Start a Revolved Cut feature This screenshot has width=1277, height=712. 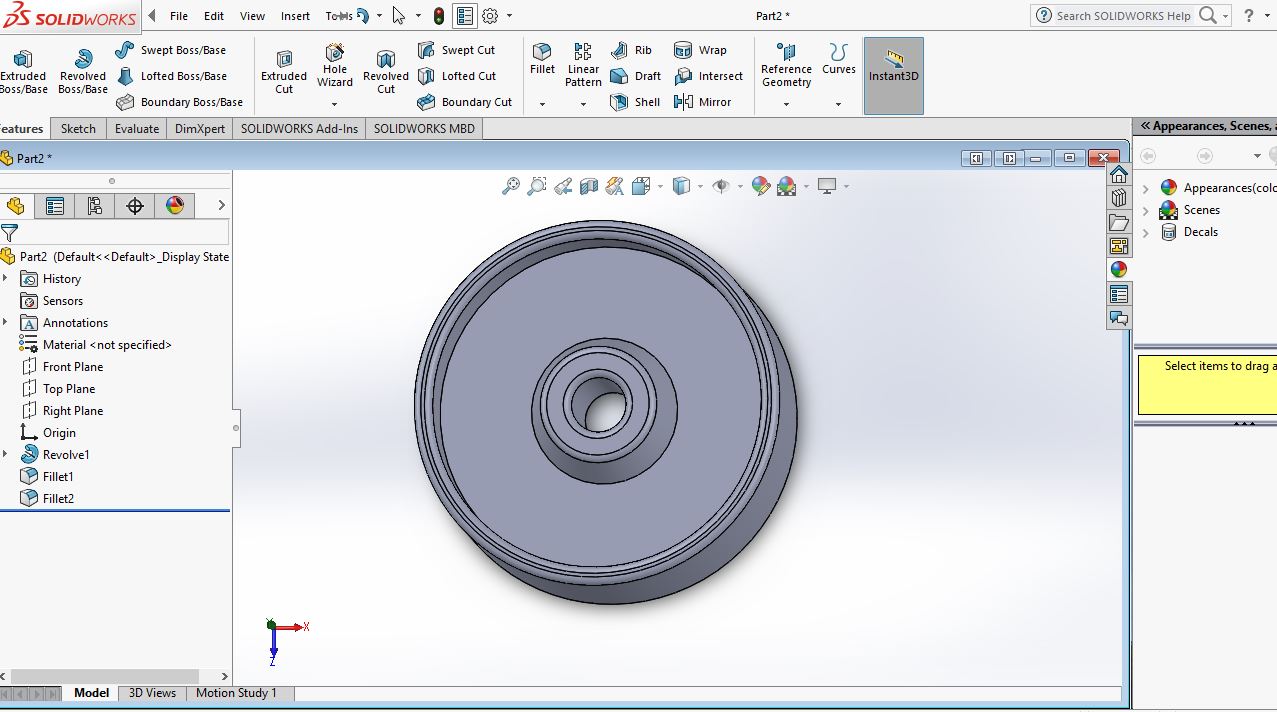click(386, 70)
